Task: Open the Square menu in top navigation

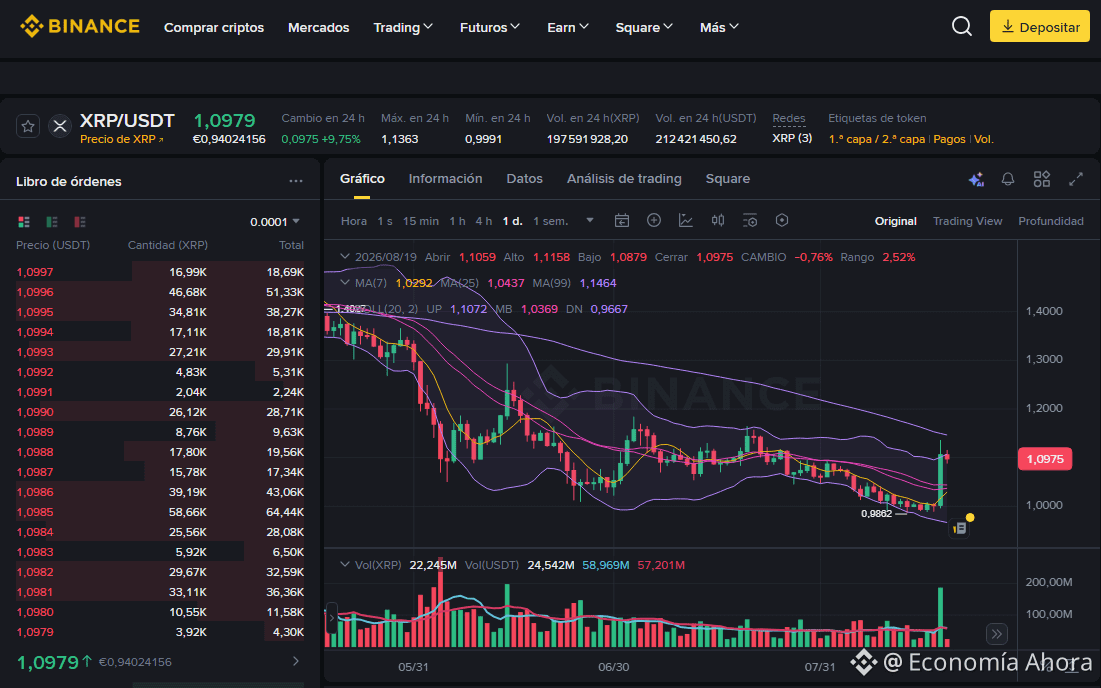Action: click(644, 27)
